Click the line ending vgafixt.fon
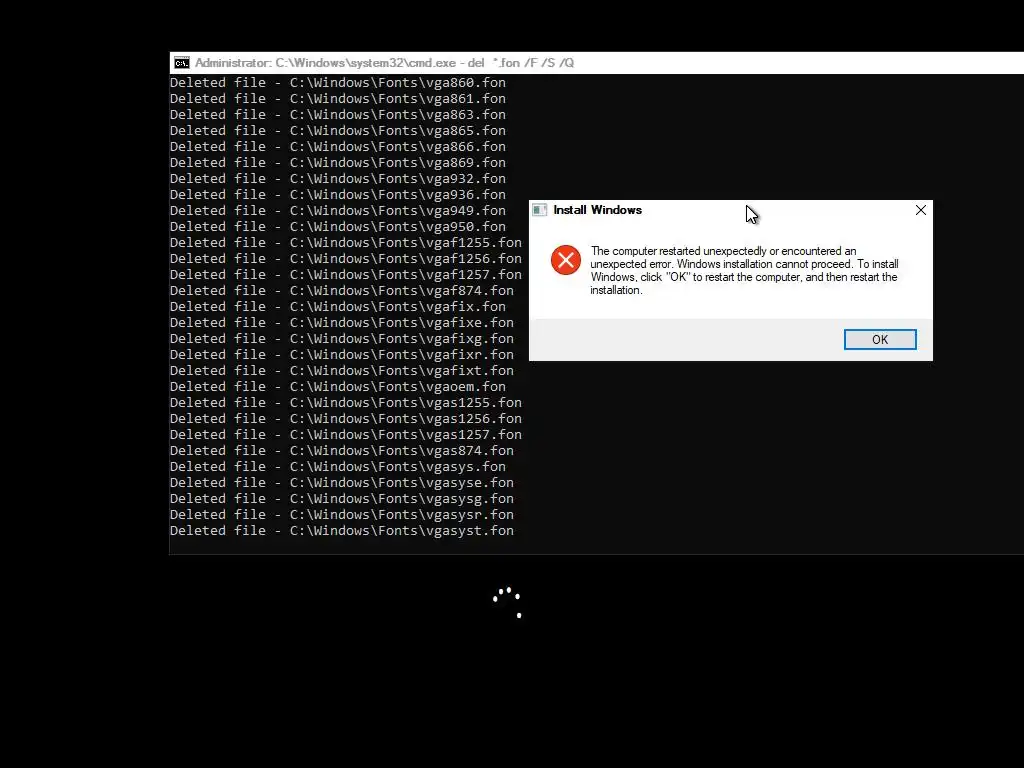This screenshot has width=1024, height=768. click(342, 370)
